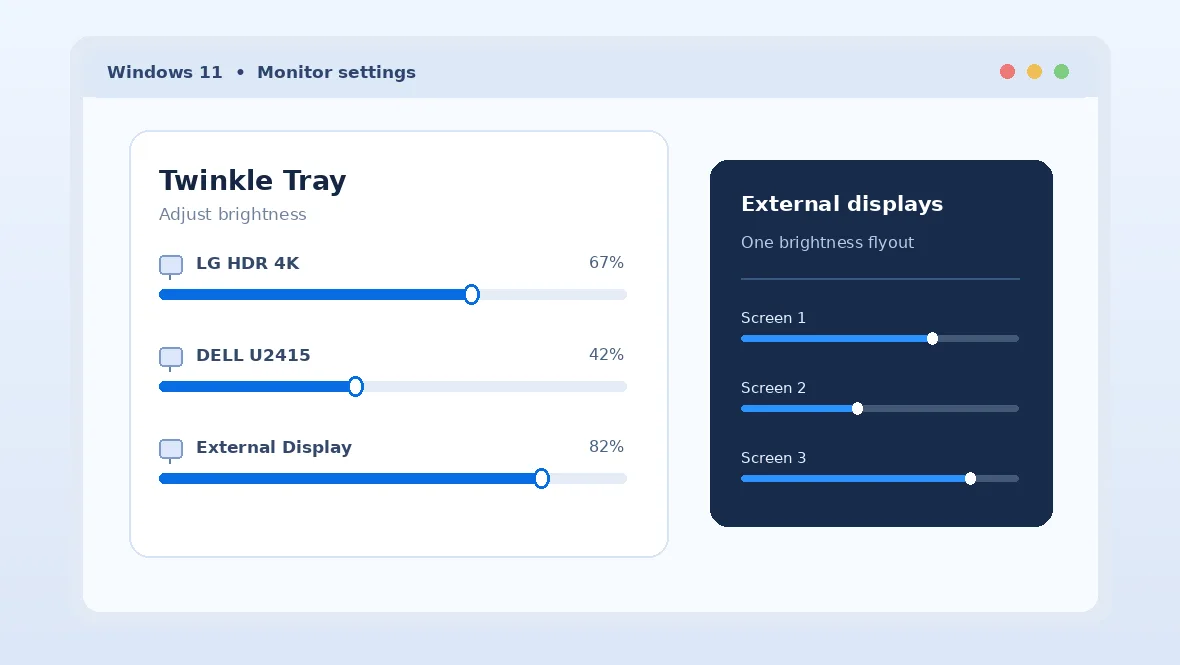Click the 82% brightness value
The width and height of the screenshot is (1180, 665).
coord(607,446)
